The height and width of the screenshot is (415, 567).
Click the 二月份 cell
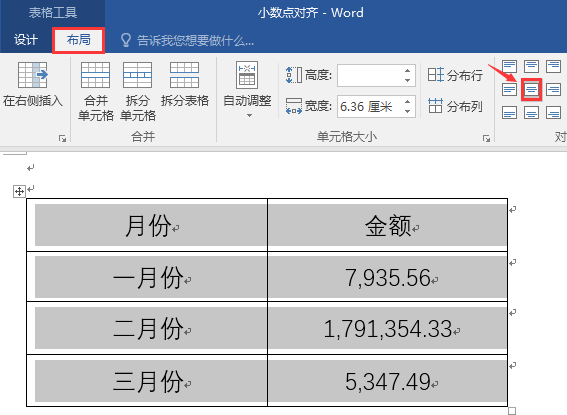[147, 328]
